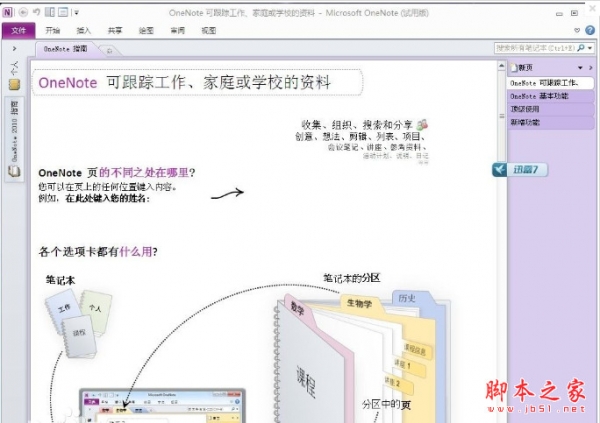Minimize the OneNote window
600x423 pixels.
[559, 13]
